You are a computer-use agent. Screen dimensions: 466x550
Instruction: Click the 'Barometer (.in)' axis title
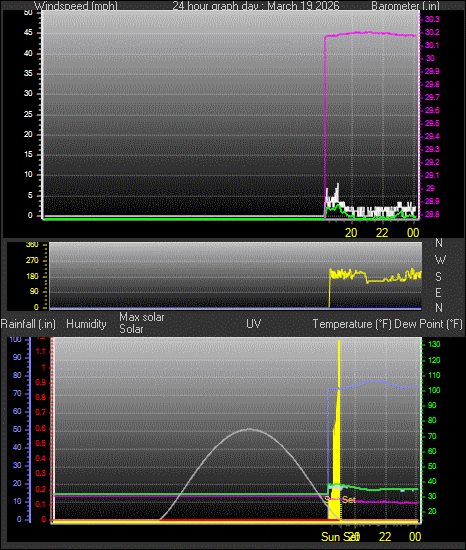(405, 6)
